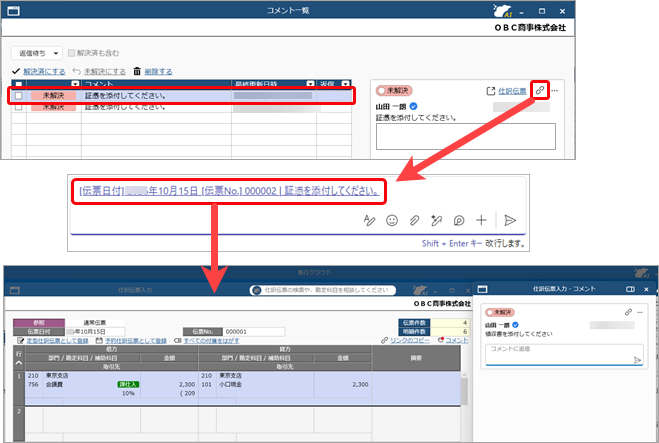Send reply via arrow in コメントに返信 field
Screen dimensions: 659x443
[637, 360]
